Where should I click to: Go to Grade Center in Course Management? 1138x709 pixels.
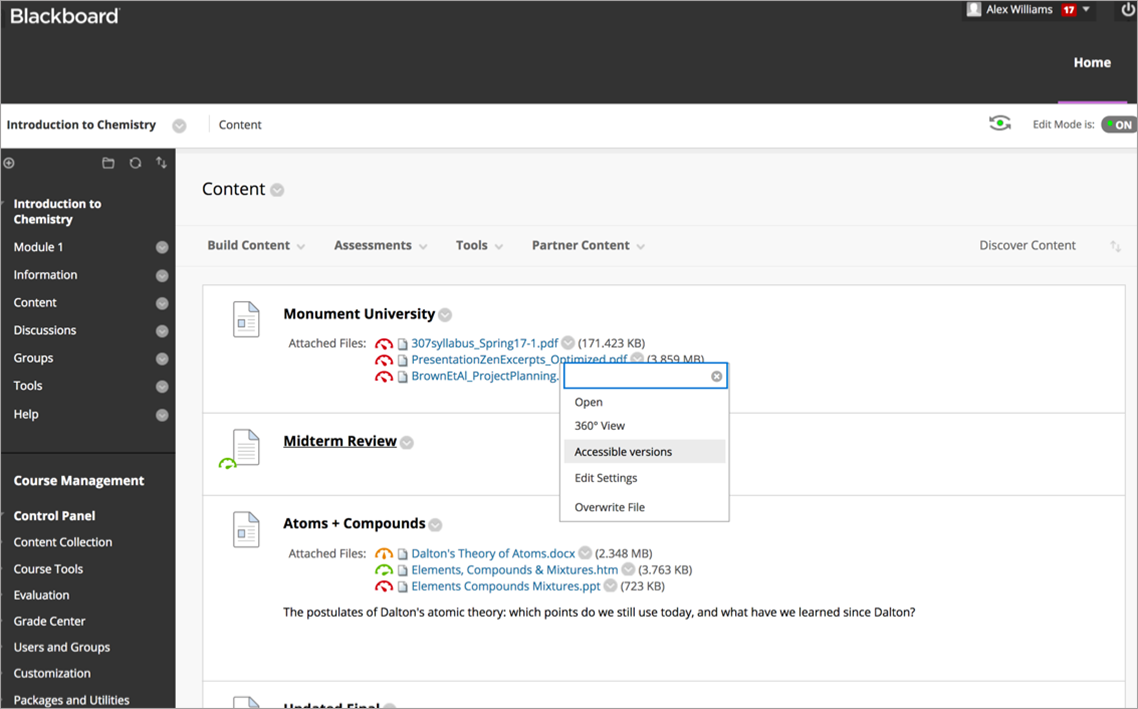pos(48,620)
